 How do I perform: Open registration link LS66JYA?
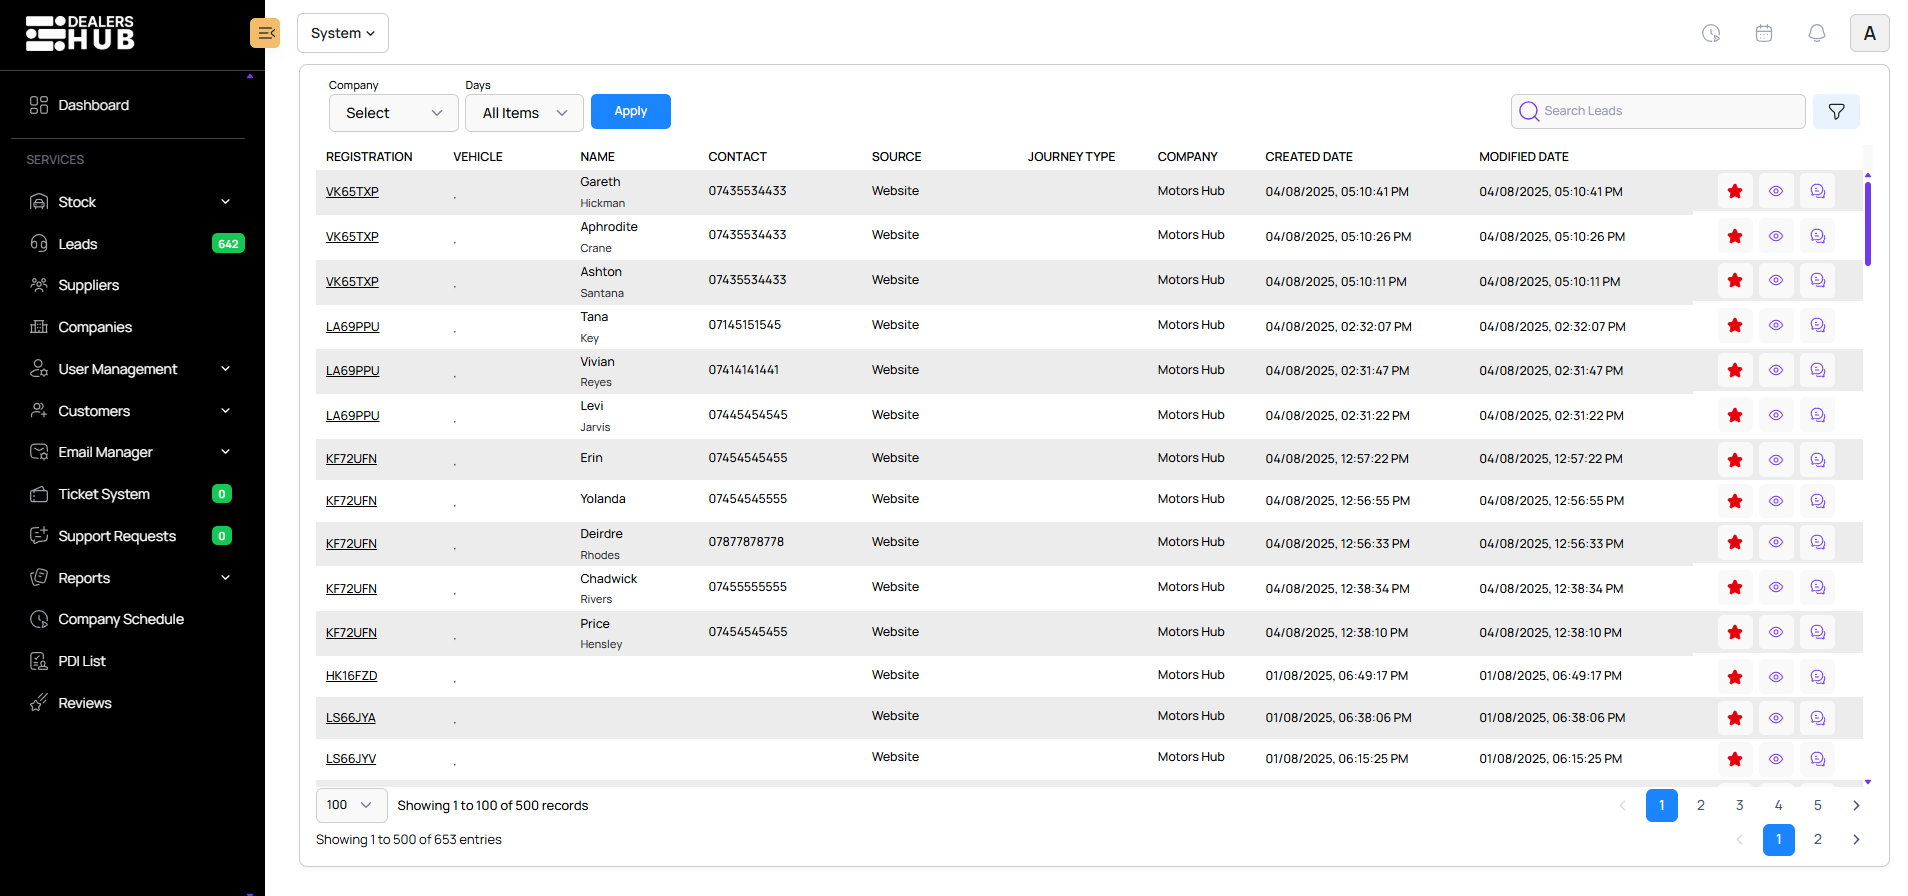coord(351,718)
